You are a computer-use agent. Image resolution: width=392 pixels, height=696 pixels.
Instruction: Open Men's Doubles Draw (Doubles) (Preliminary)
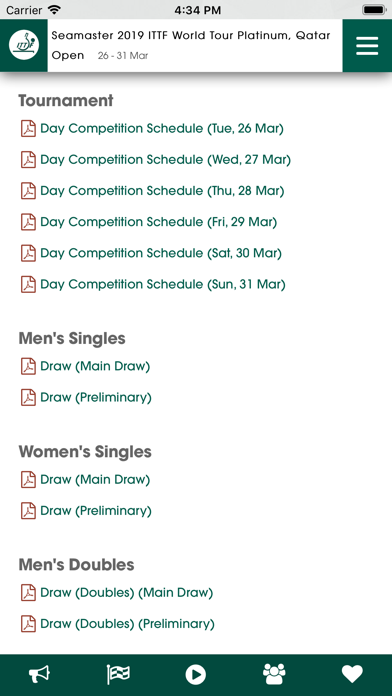[127, 624]
